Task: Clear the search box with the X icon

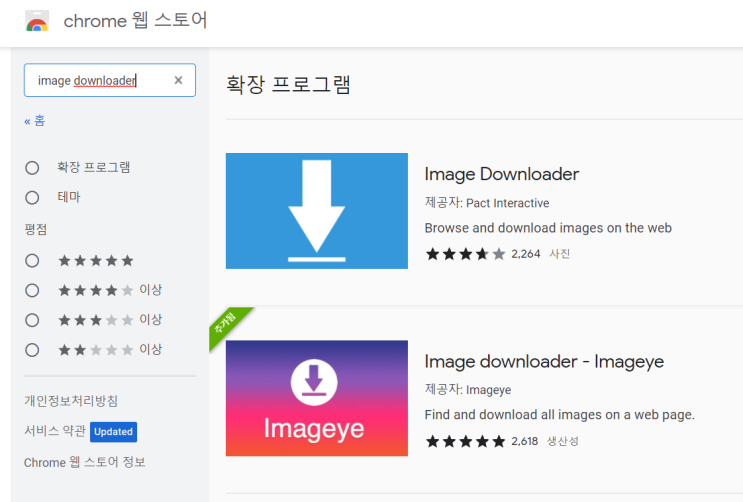Action: pos(178,80)
